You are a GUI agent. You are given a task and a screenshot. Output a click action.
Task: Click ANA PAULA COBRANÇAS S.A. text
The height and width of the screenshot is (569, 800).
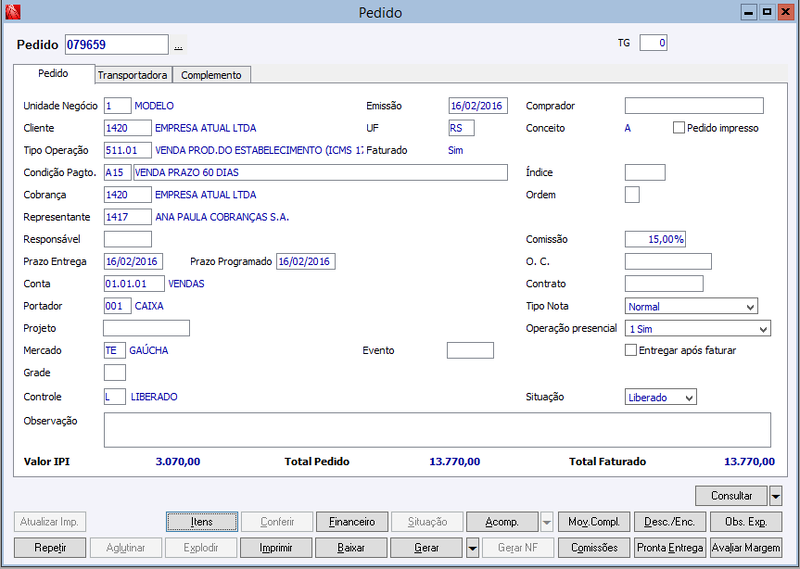222,217
